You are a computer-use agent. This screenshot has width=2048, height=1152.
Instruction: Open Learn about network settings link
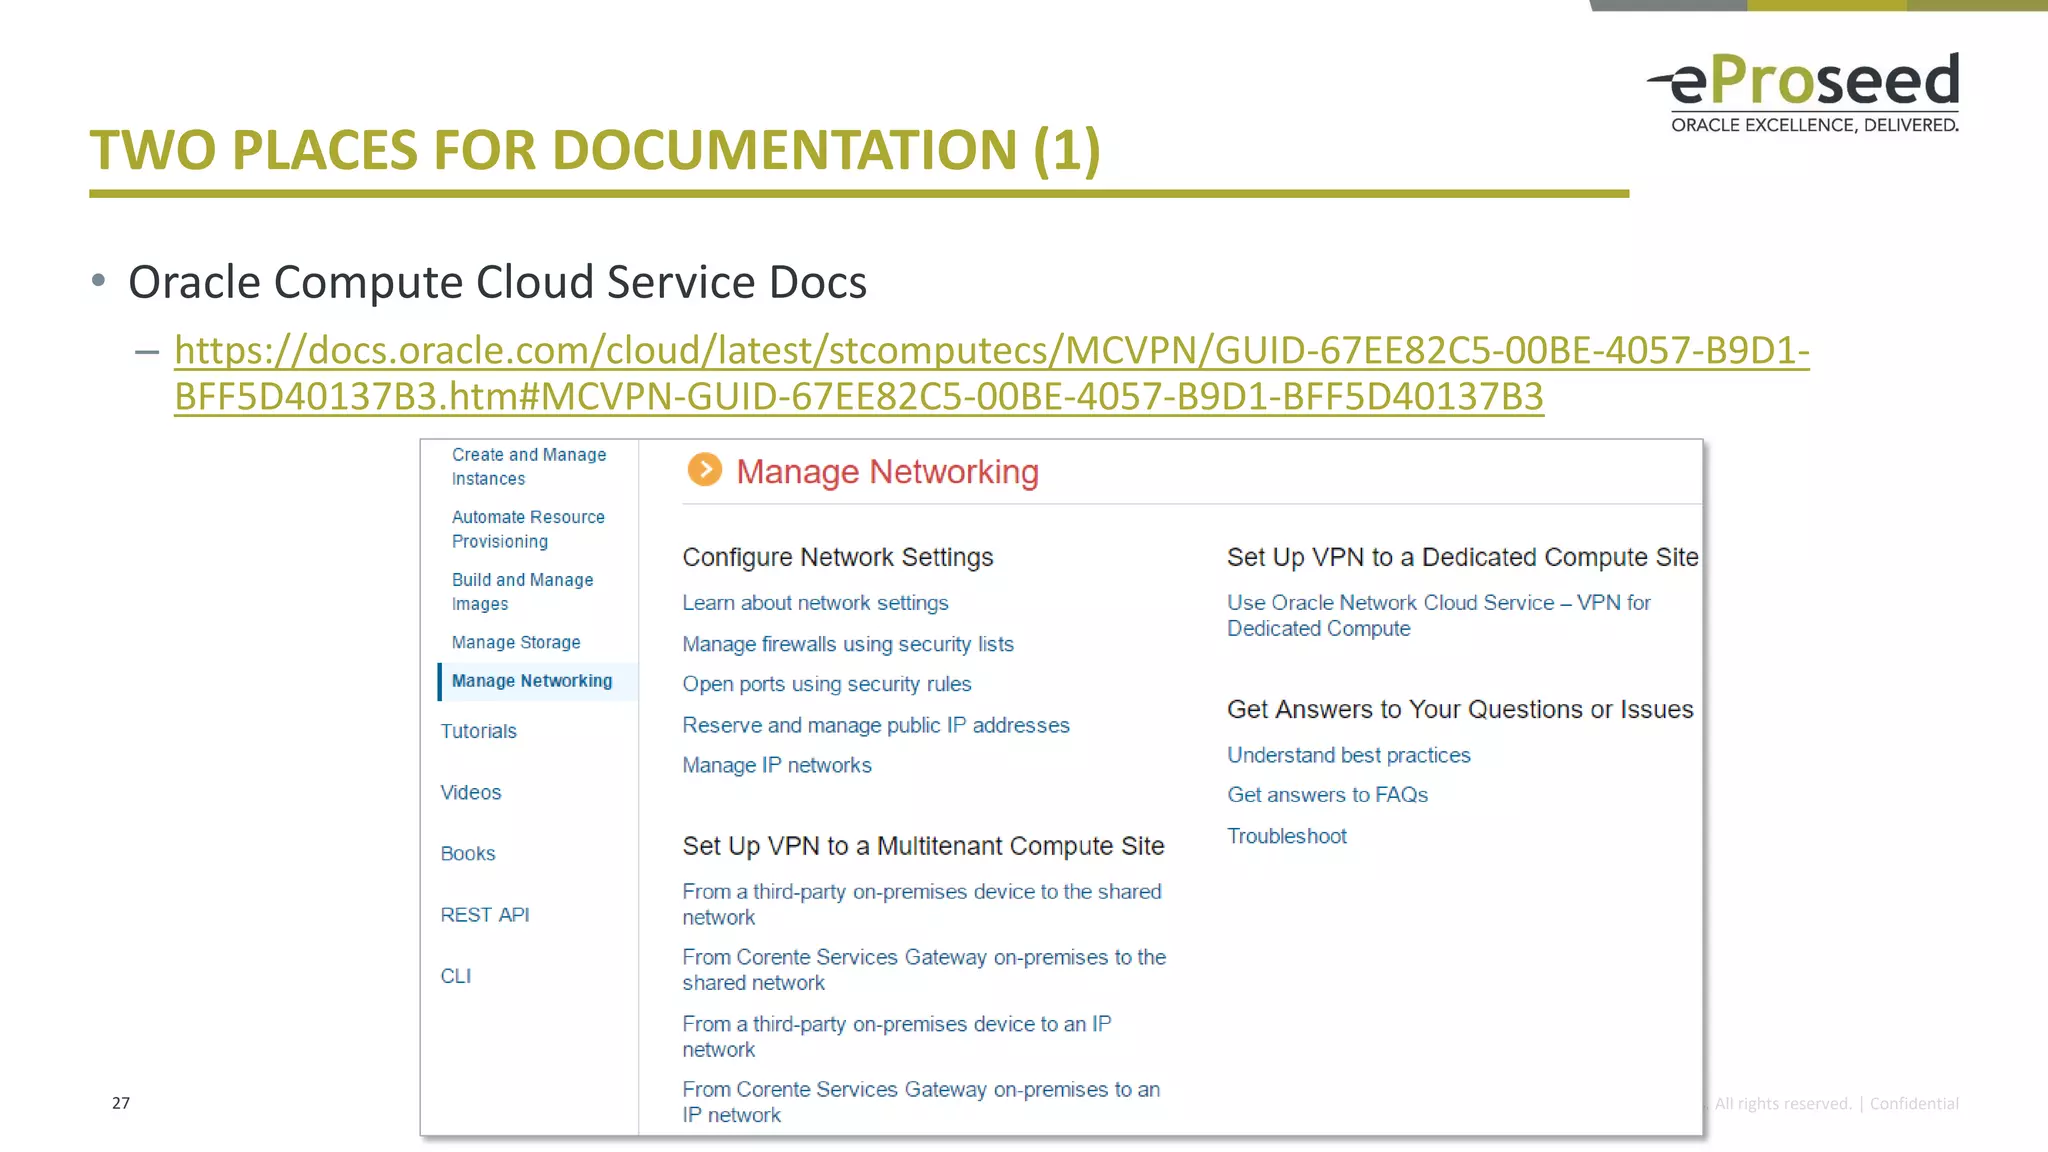pyautogui.click(x=815, y=603)
